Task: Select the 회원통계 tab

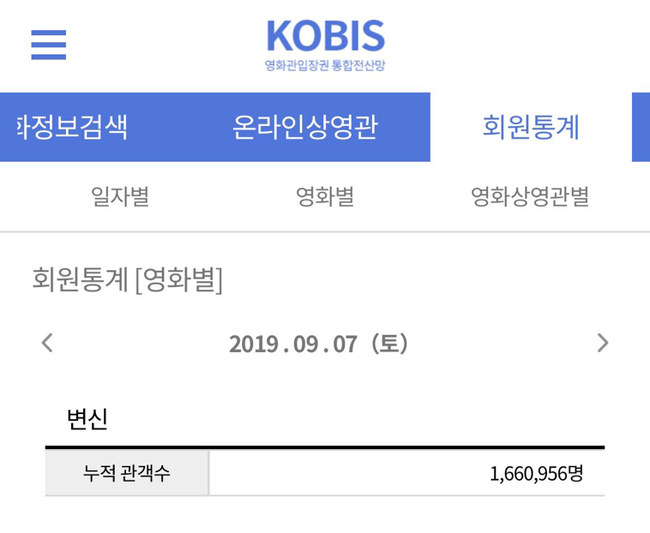Action: [530, 128]
